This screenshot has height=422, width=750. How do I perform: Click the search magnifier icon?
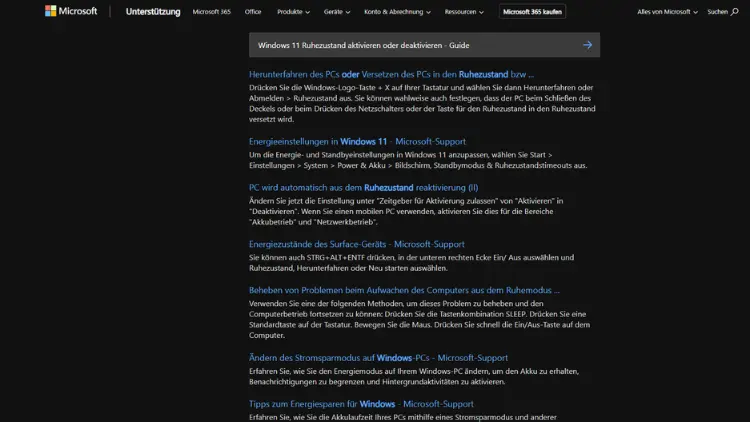pos(735,11)
